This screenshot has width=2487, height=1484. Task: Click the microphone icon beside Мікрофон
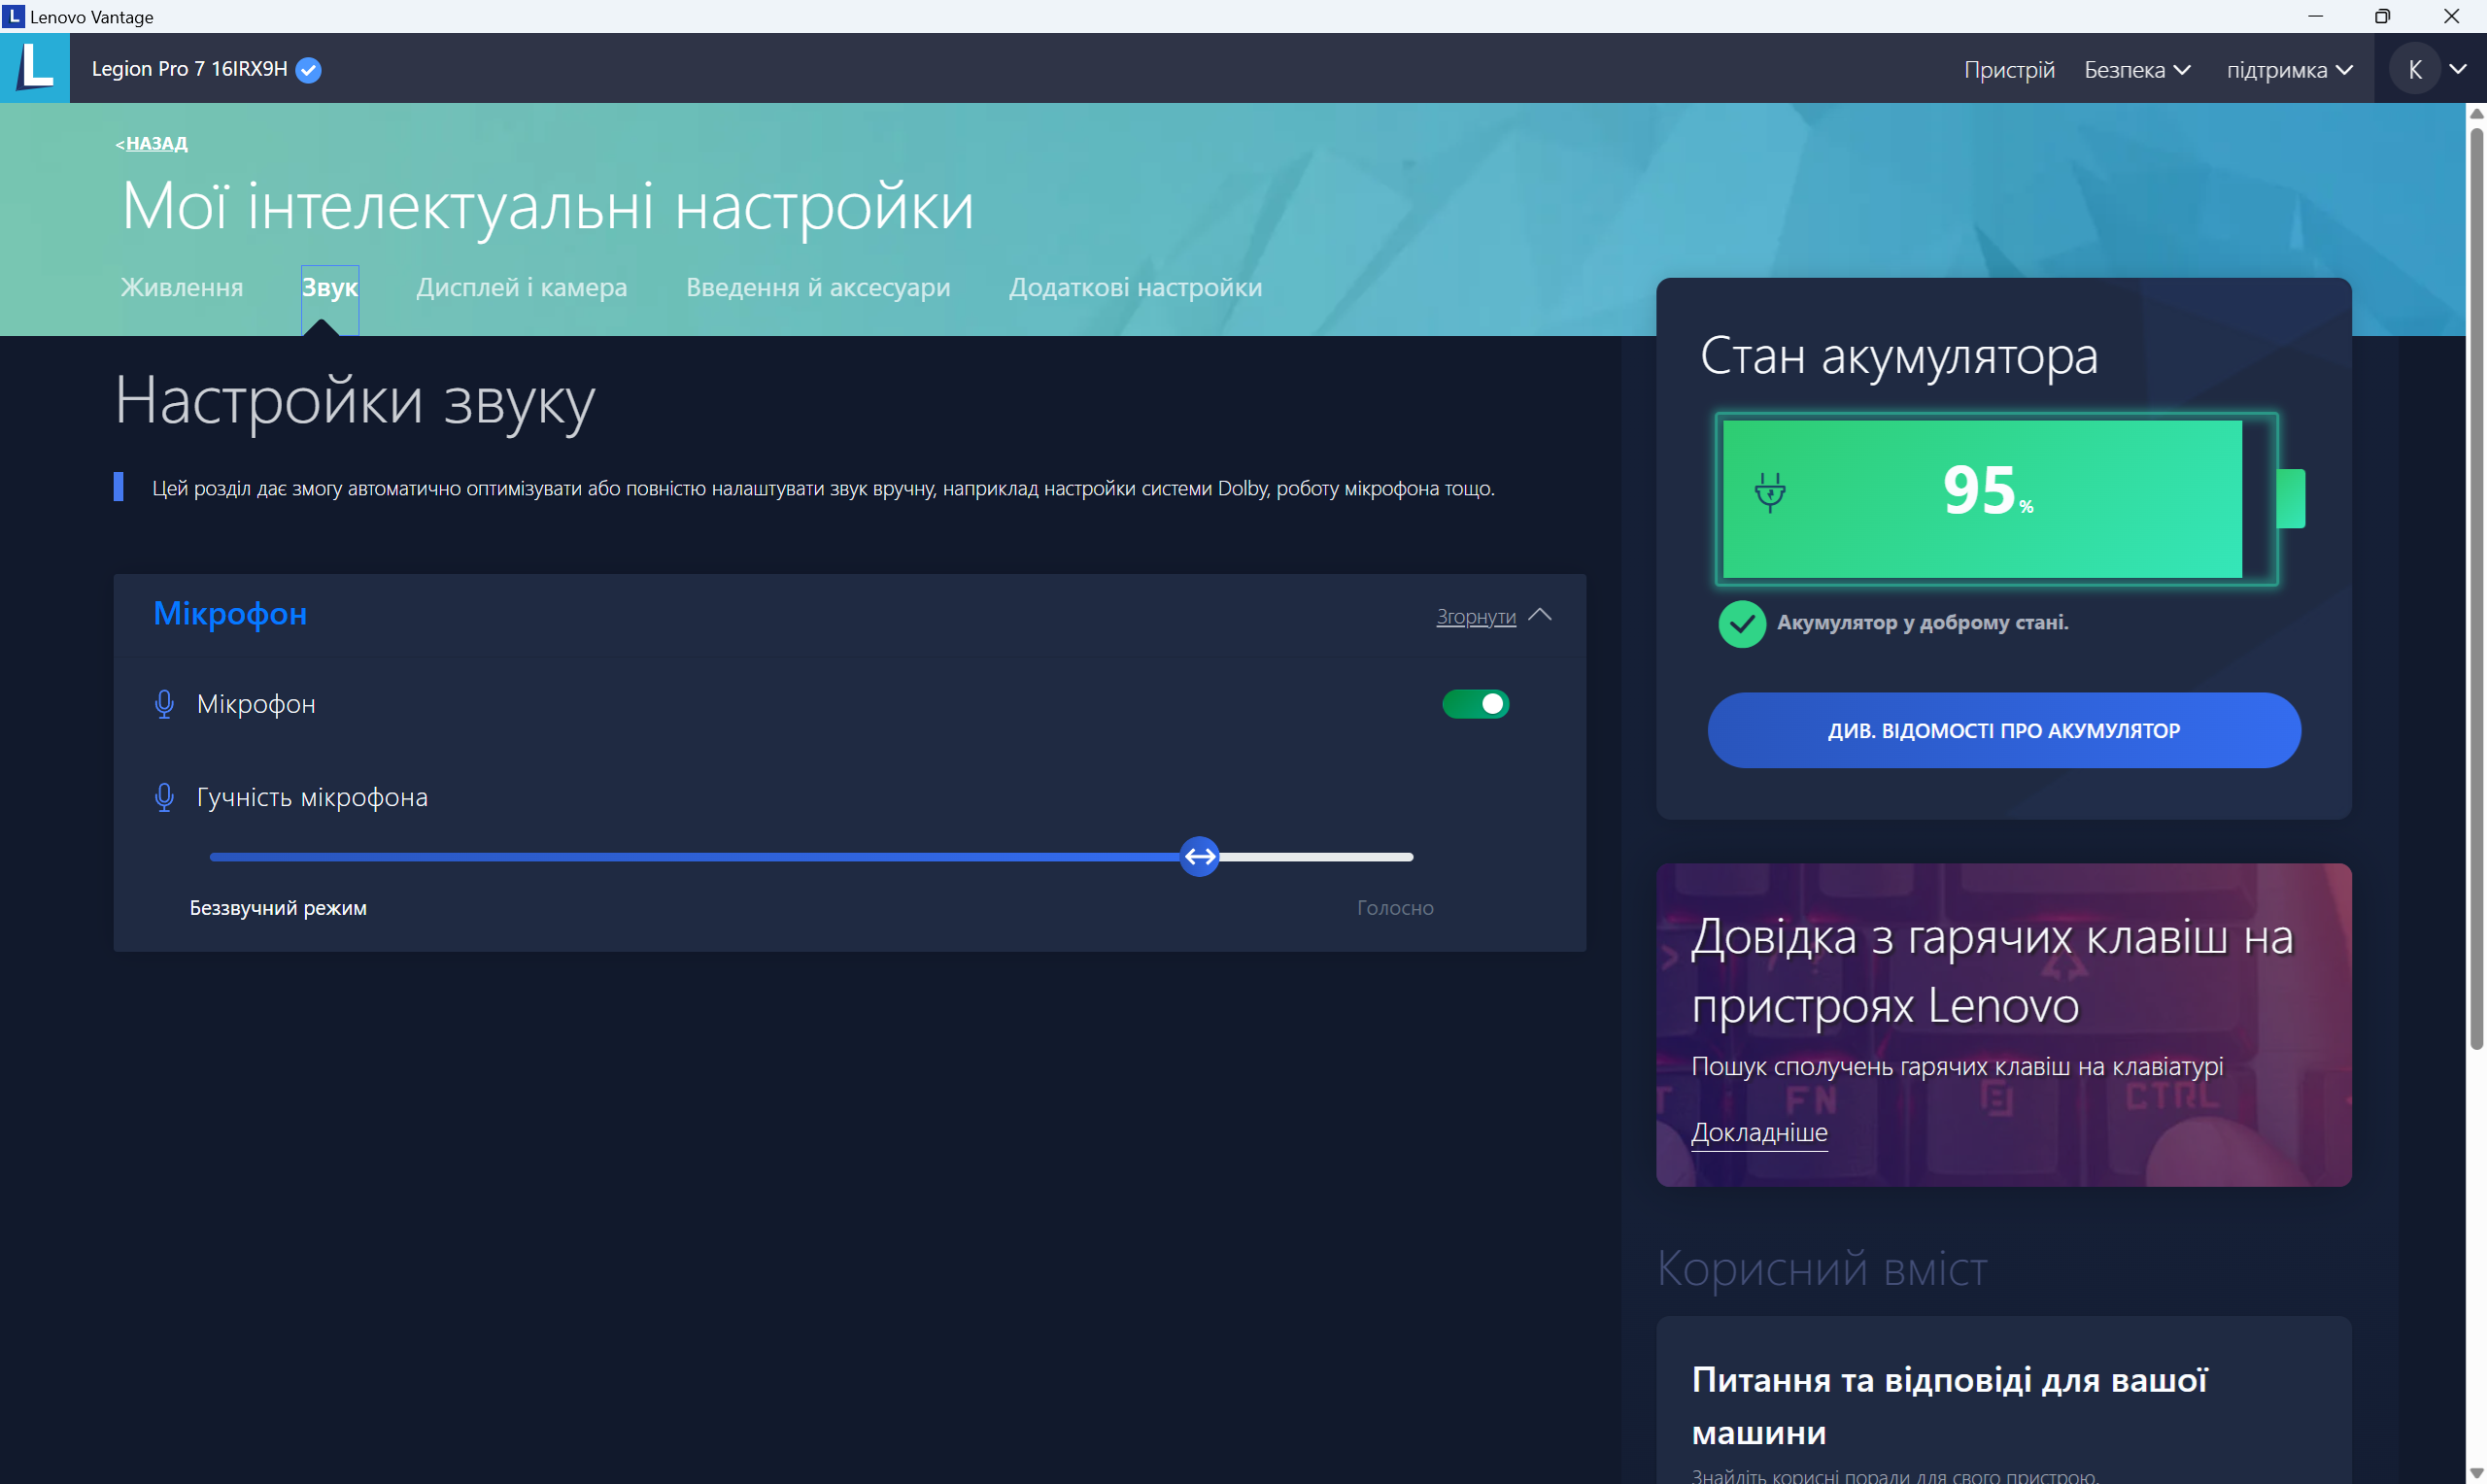pos(164,703)
